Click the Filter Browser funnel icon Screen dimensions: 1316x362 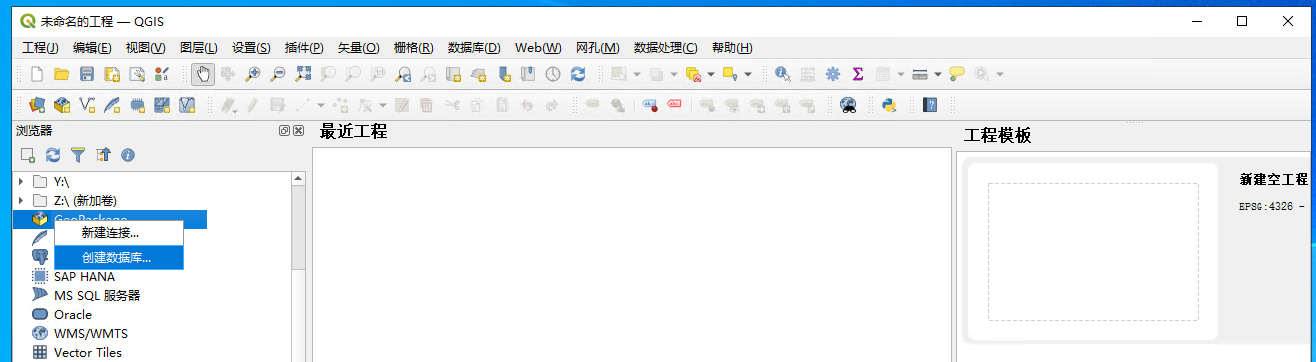point(77,155)
